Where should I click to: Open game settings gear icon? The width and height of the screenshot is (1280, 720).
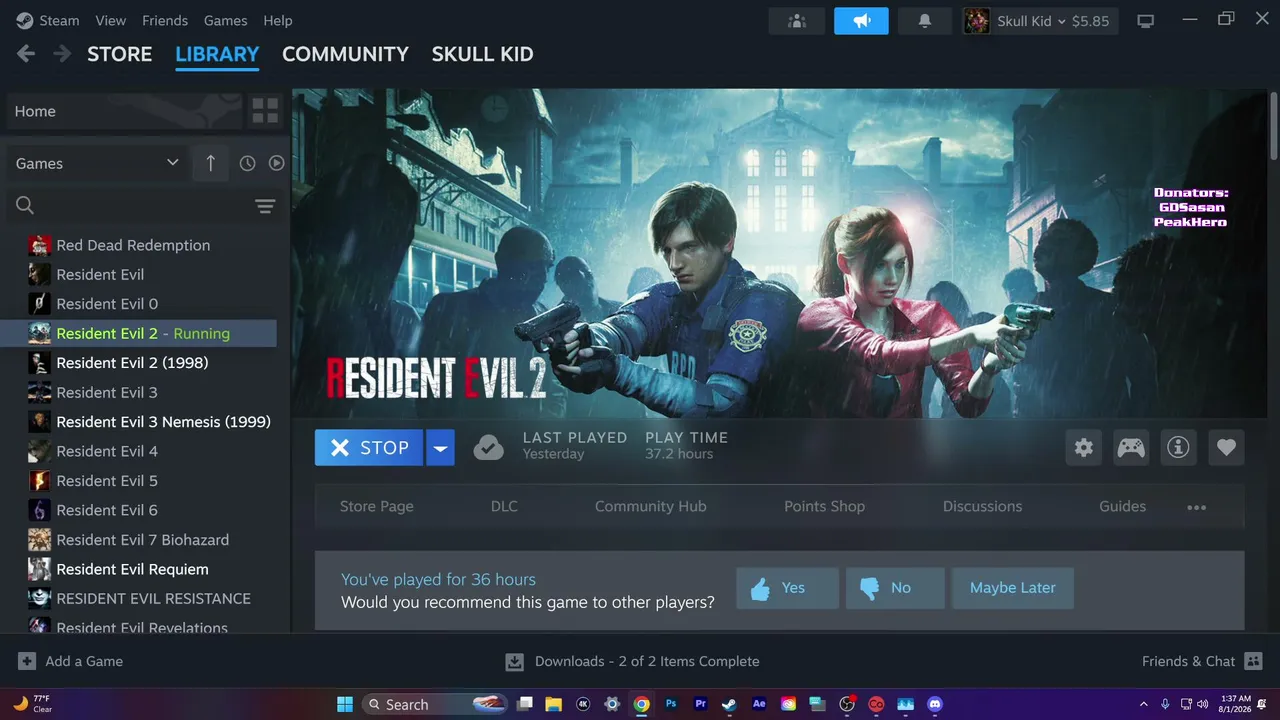click(x=1084, y=447)
